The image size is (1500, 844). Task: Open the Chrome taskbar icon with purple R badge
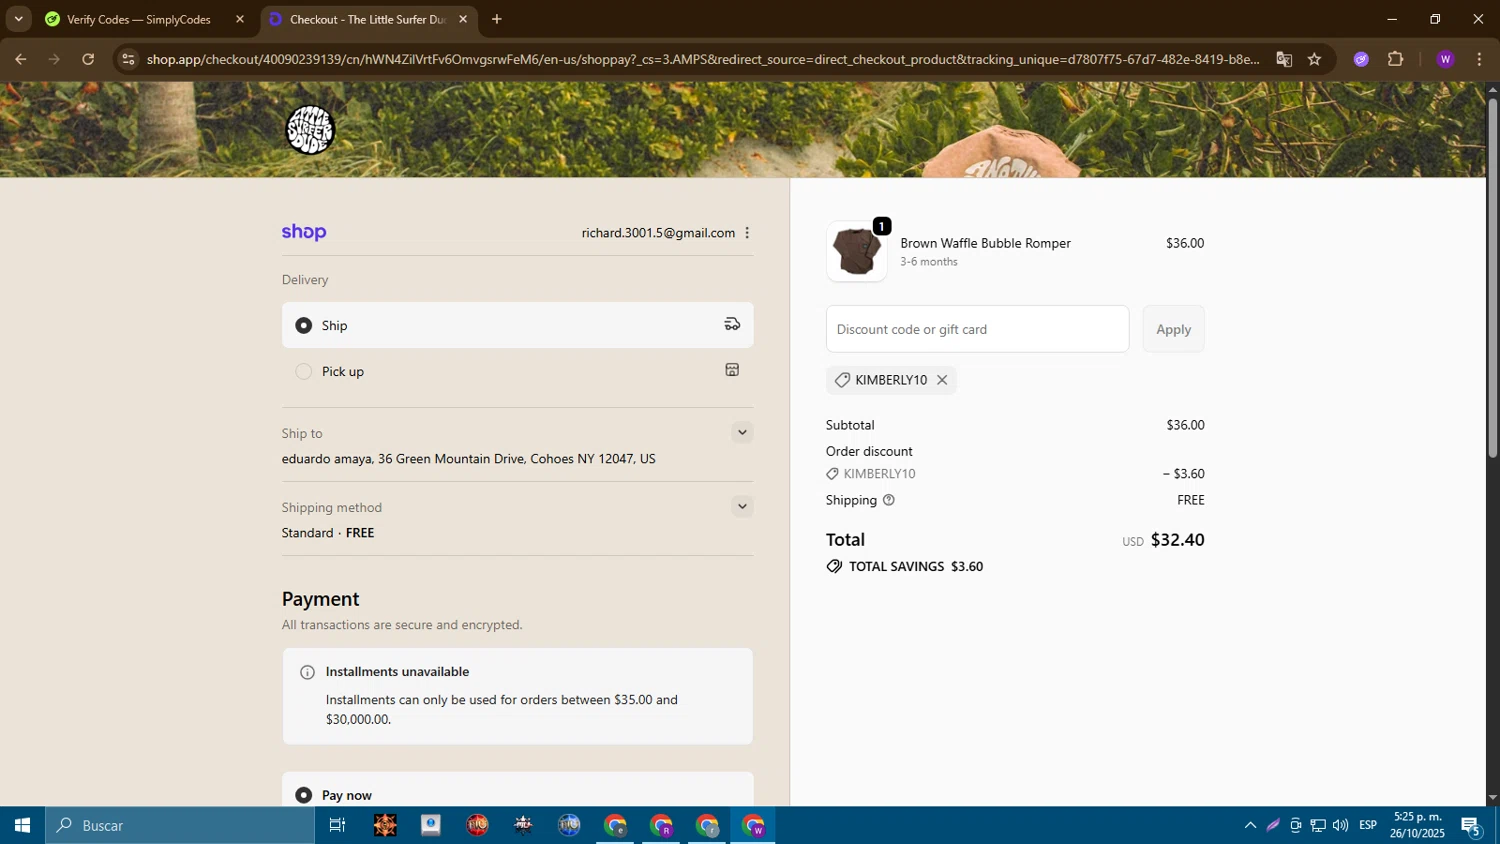click(662, 825)
